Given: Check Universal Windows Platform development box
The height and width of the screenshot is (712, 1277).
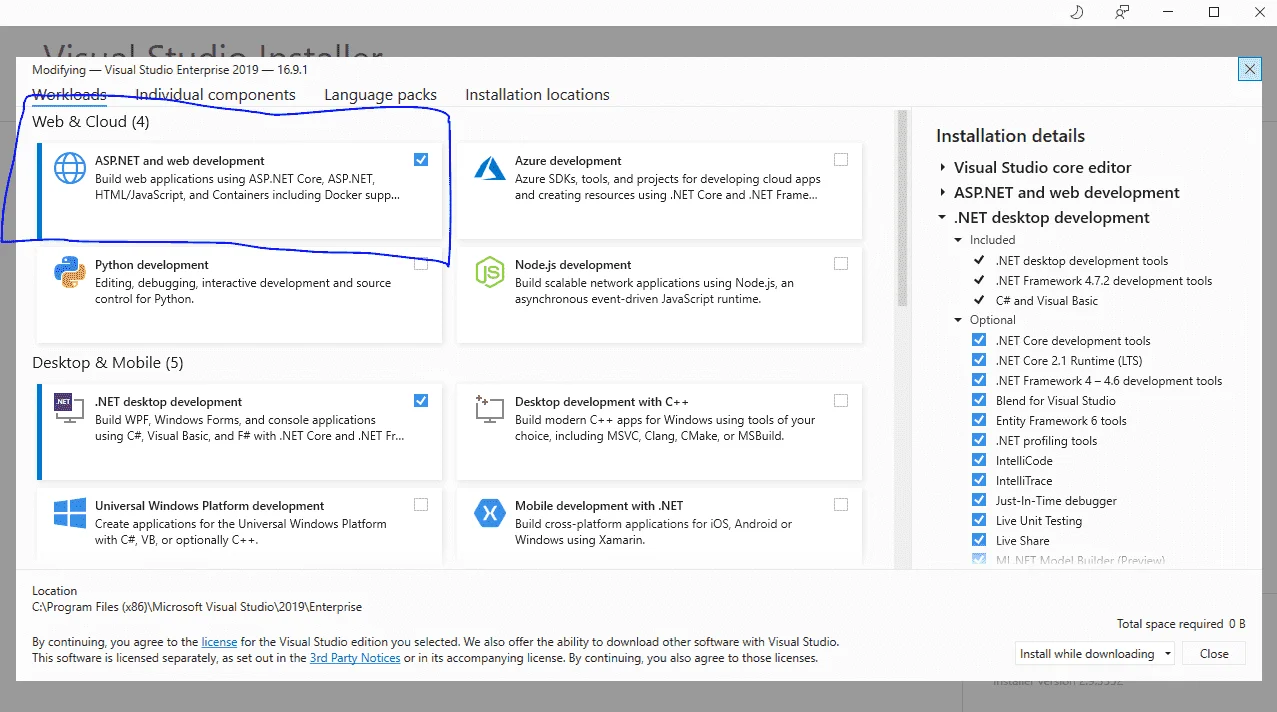Looking at the screenshot, I should [421, 504].
